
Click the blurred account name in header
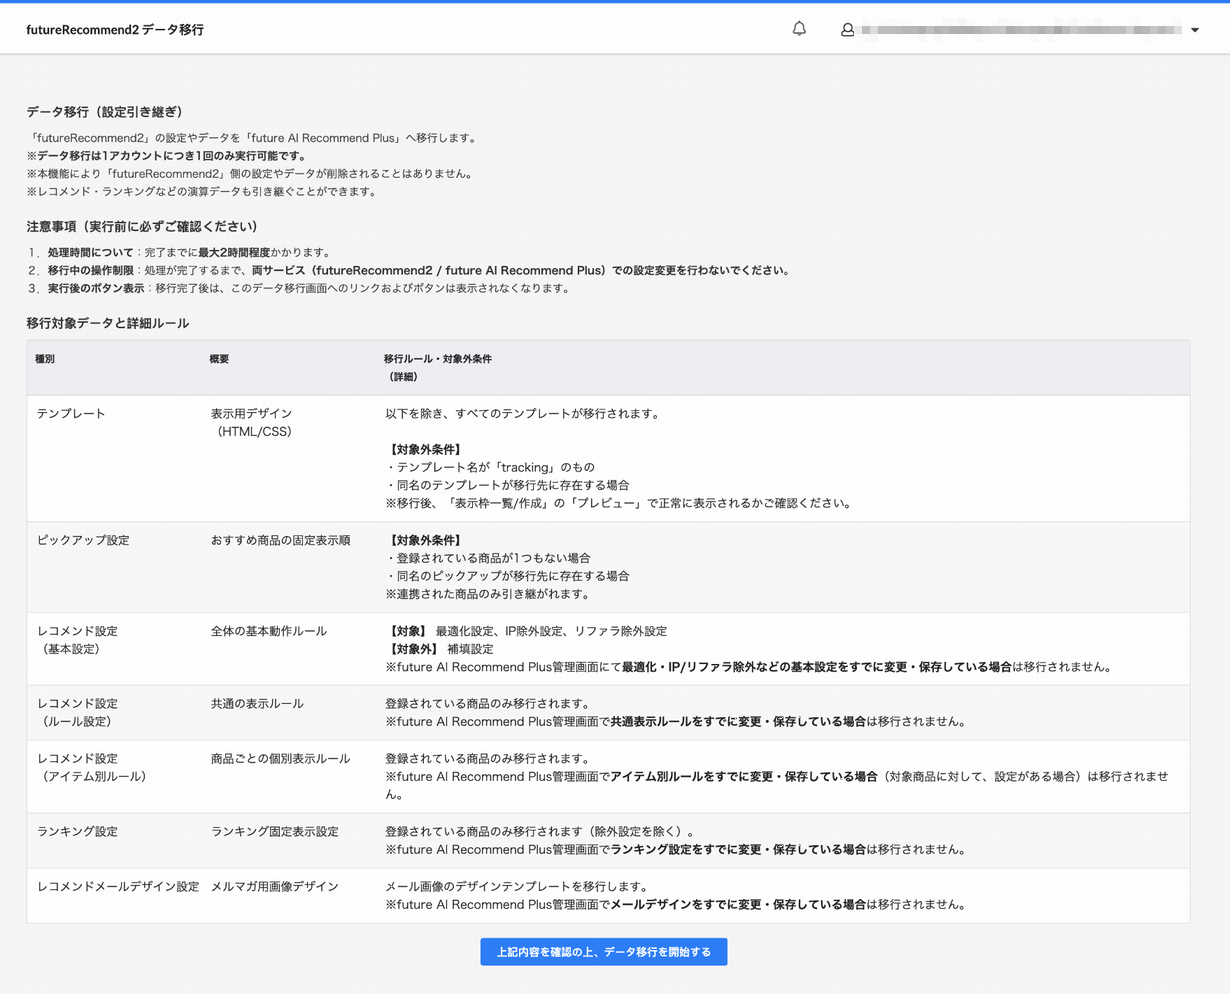(x=1020, y=30)
